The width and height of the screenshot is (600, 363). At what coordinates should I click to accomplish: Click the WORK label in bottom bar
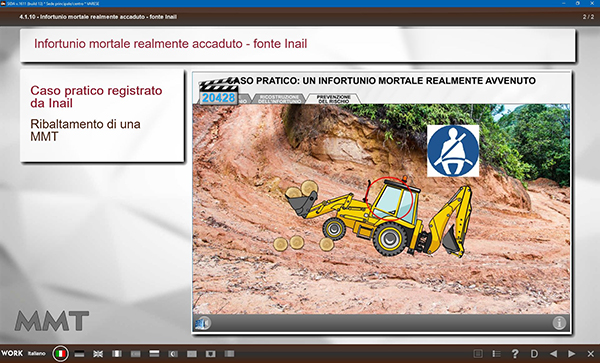12,353
